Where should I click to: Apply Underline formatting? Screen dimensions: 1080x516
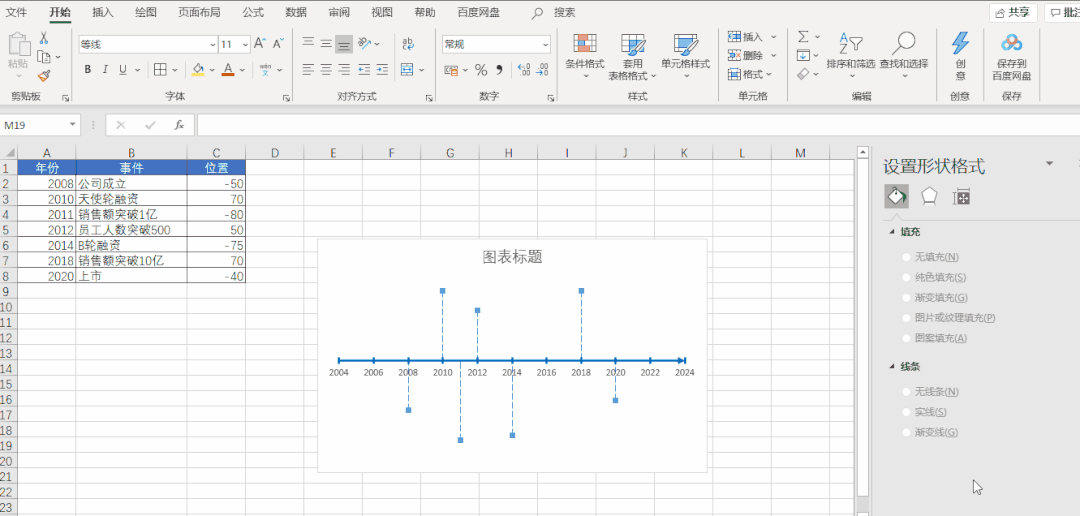tap(123, 70)
